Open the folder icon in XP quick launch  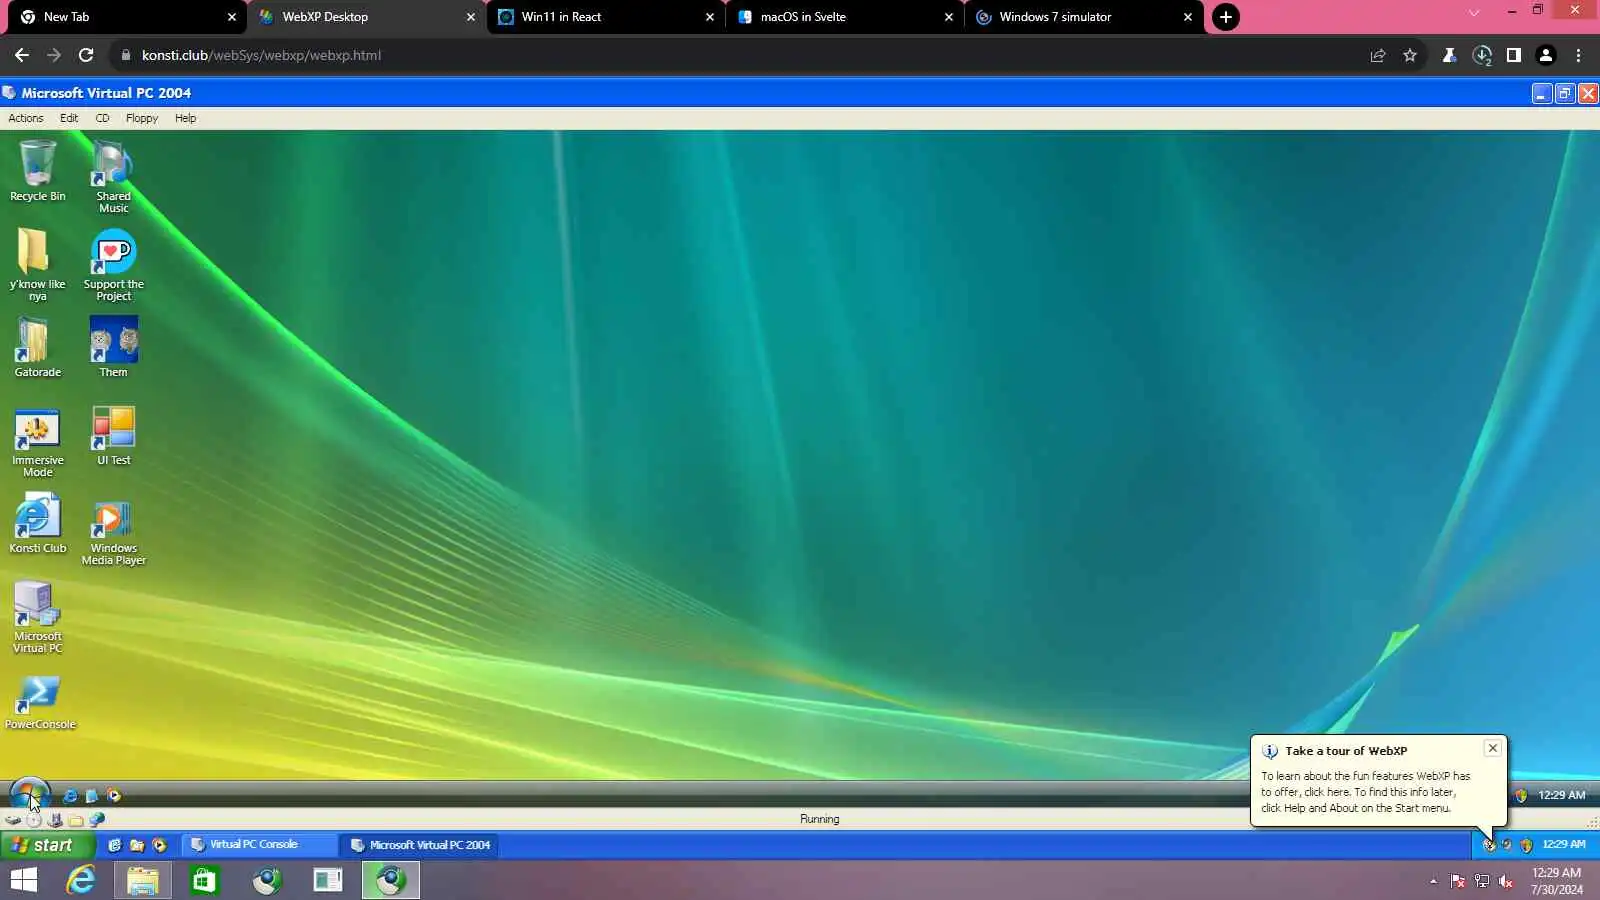pos(137,845)
